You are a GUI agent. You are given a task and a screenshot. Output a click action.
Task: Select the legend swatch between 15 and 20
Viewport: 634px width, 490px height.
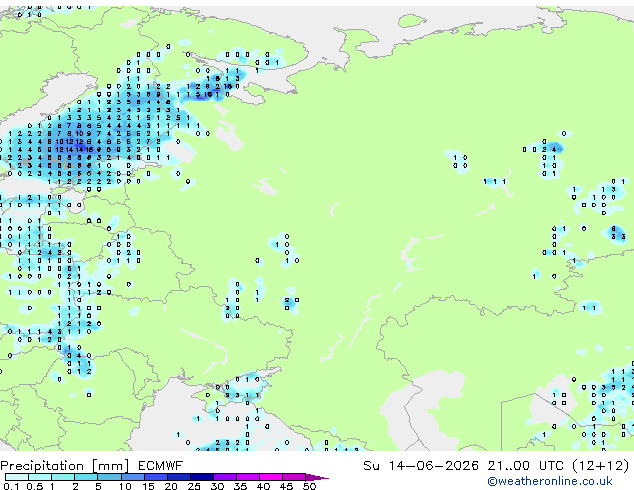[x=155, y=477]
